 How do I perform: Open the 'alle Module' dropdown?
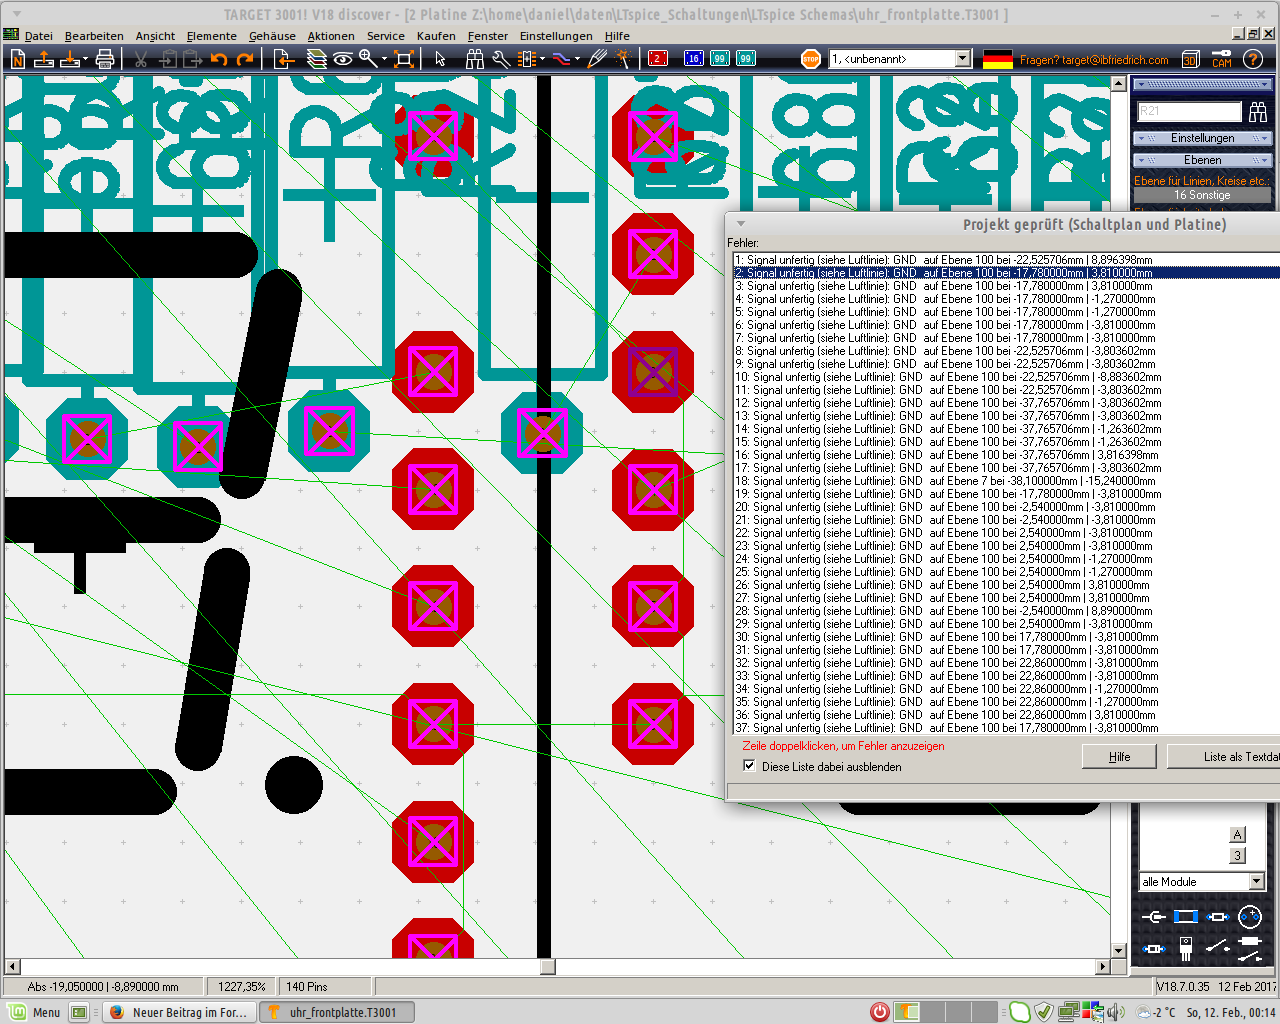click(1257, 882)
